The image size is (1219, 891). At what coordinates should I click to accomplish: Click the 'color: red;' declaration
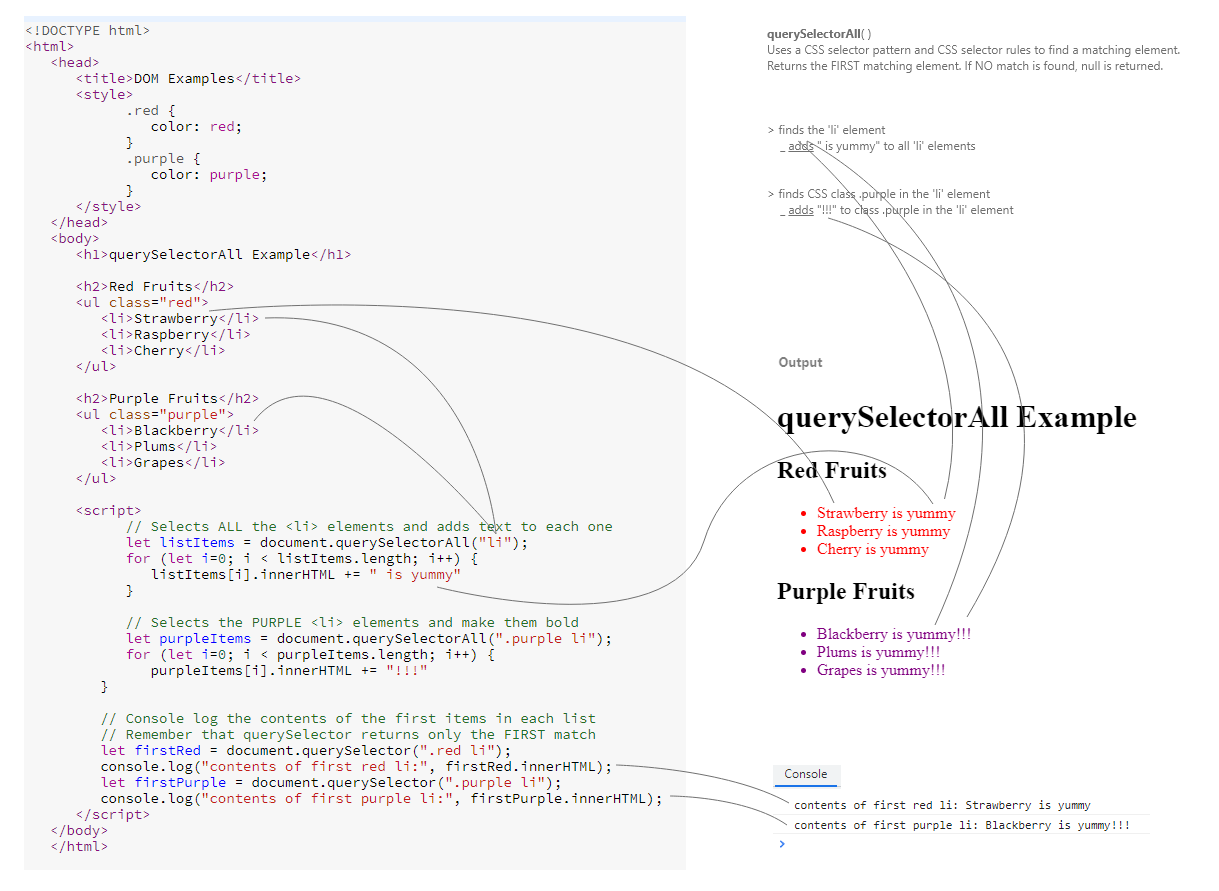(x=197, y=126)
